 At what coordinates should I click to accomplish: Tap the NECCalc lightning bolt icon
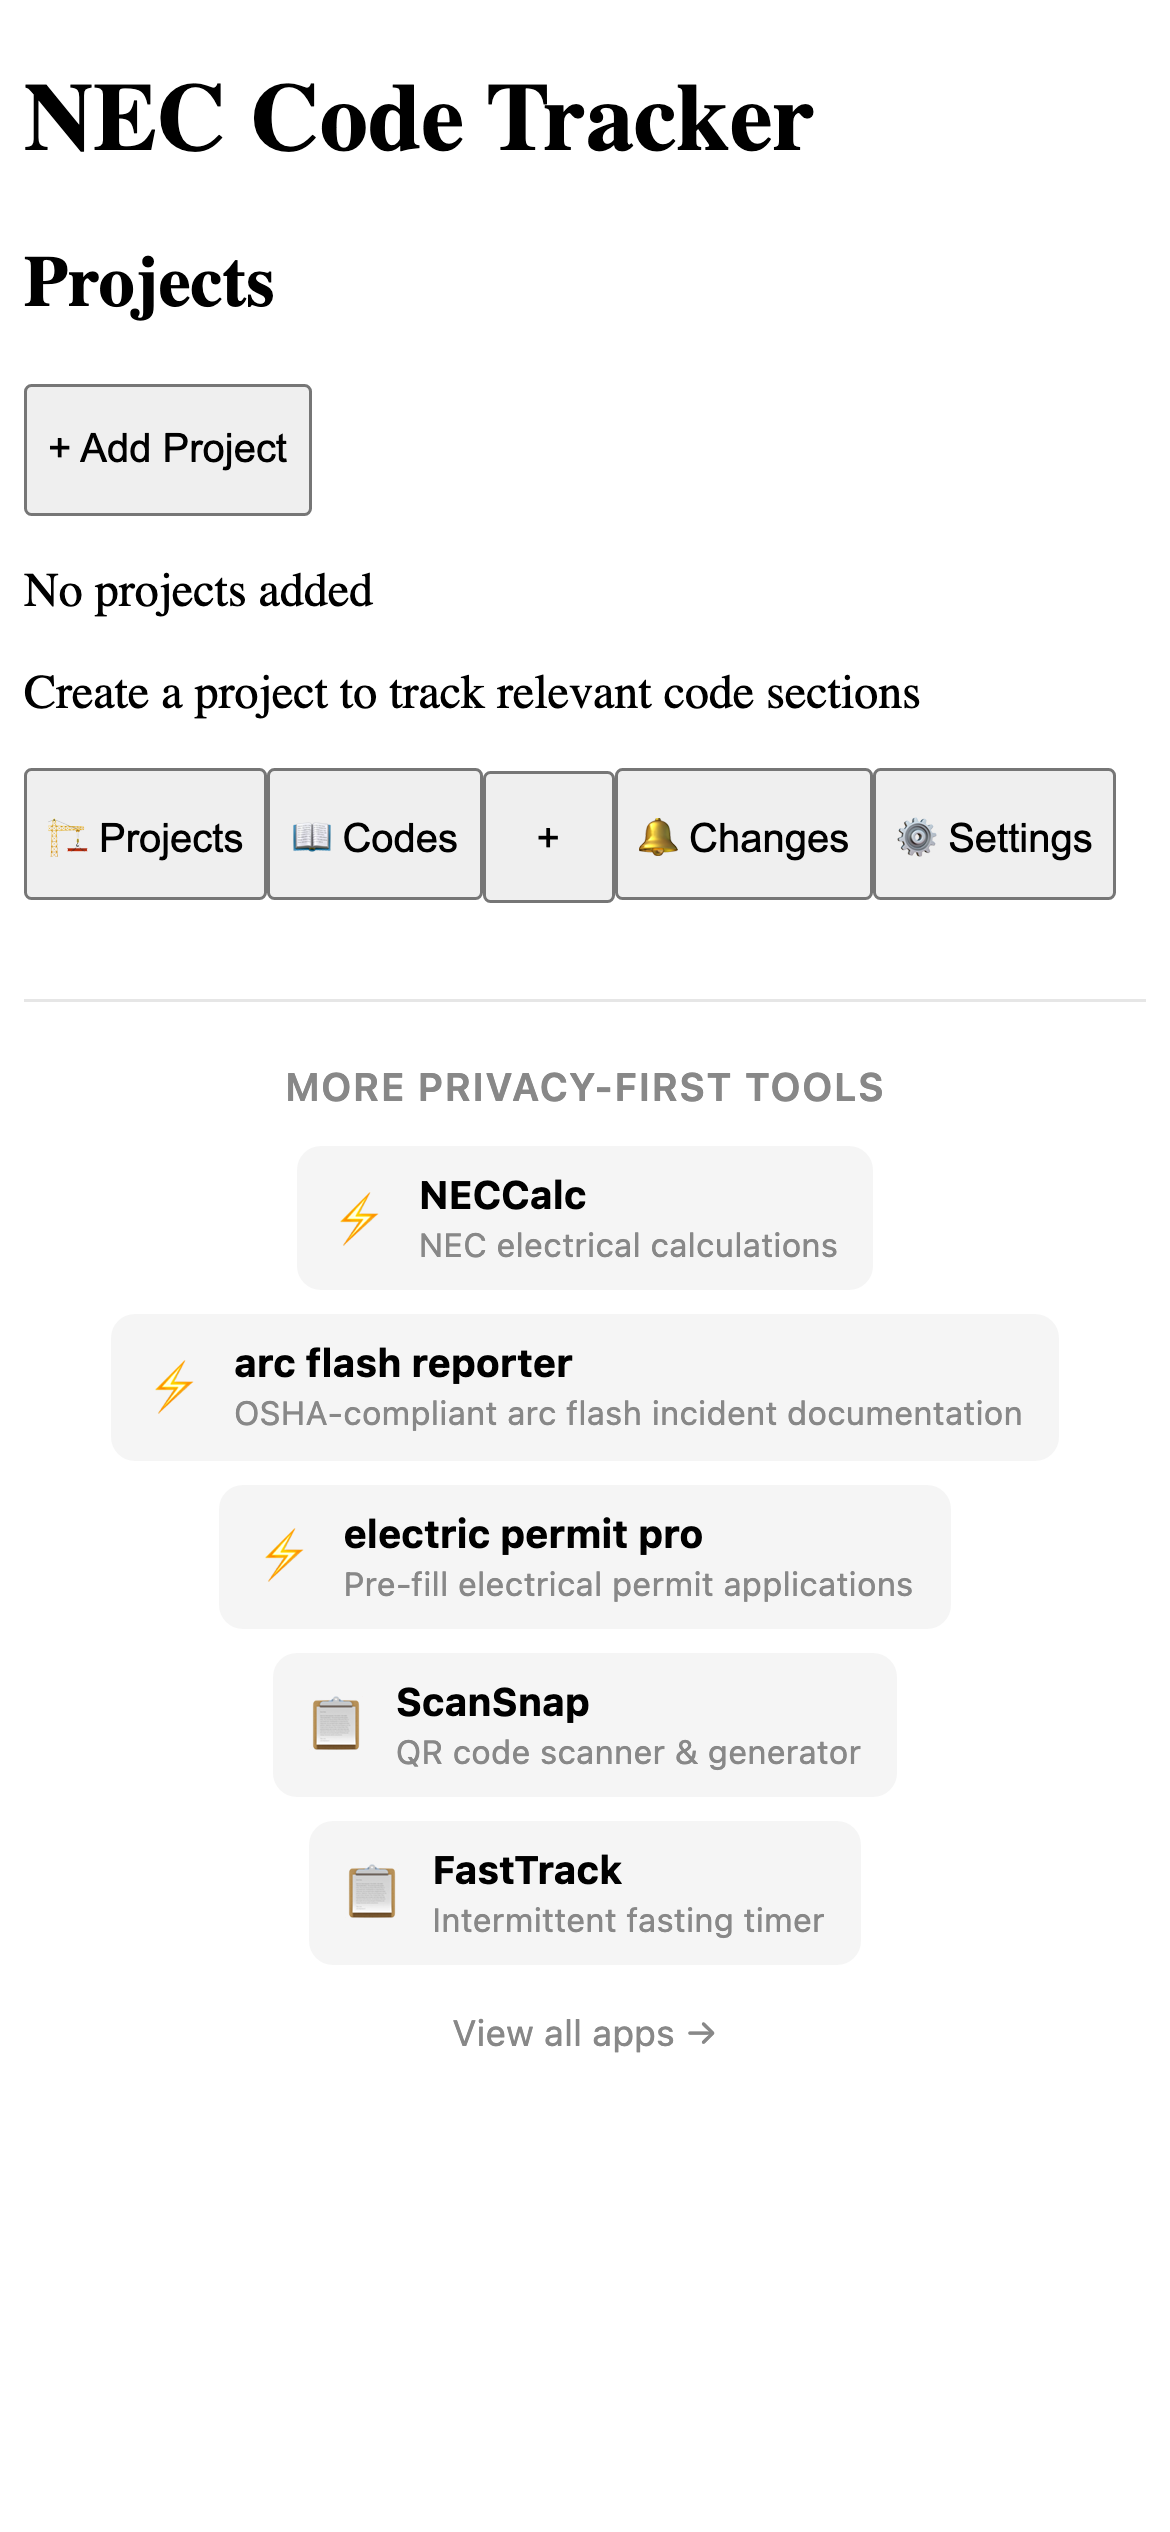click(x=362, y=1218)
